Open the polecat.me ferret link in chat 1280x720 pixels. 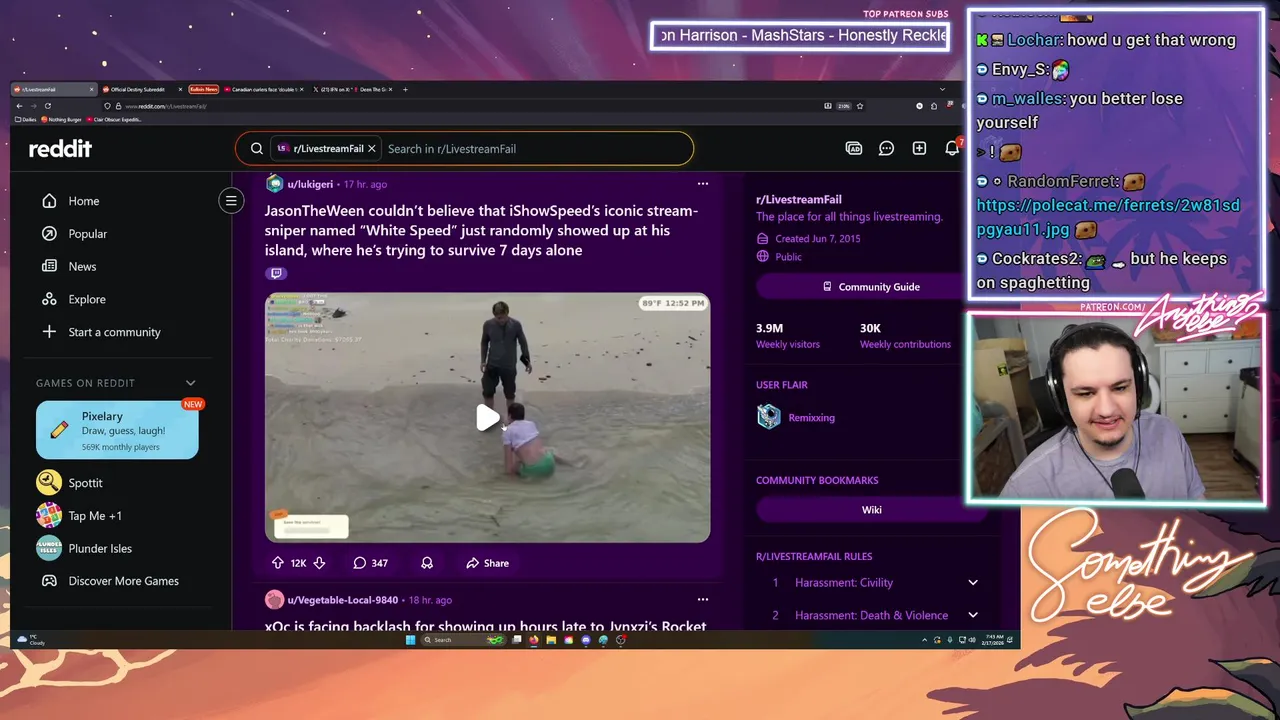(x=1108, y=217)
